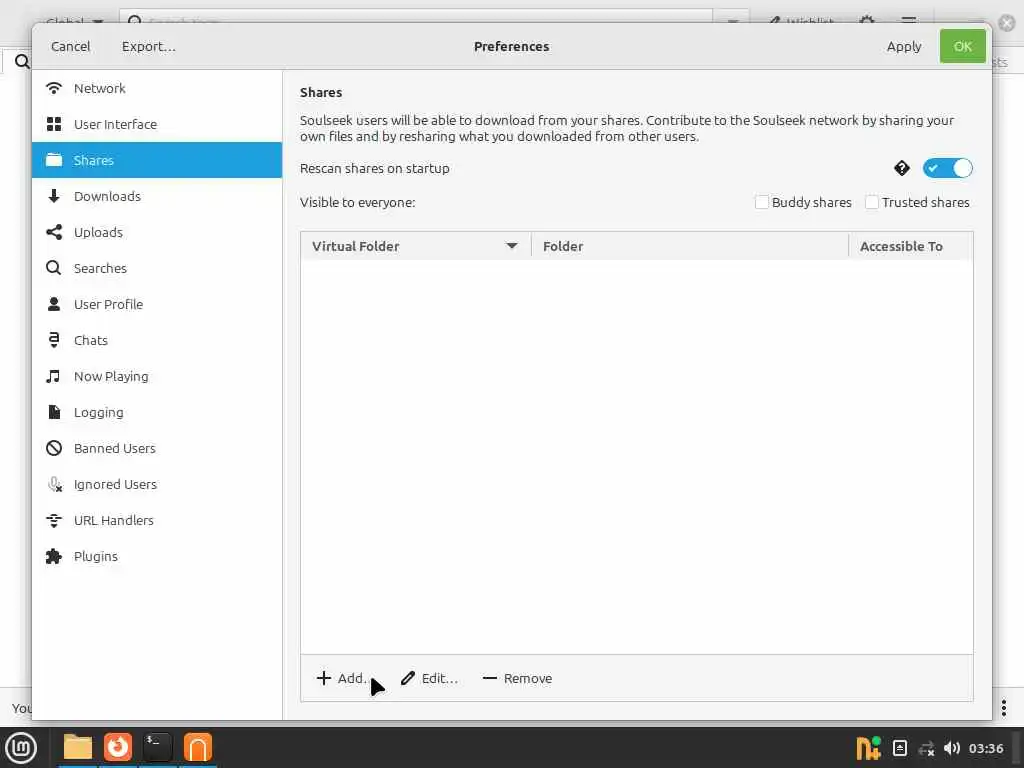Select URL Handlers label in sidebar
Image resolution: width=1024 pixels, height=768 pixels.
114,520
